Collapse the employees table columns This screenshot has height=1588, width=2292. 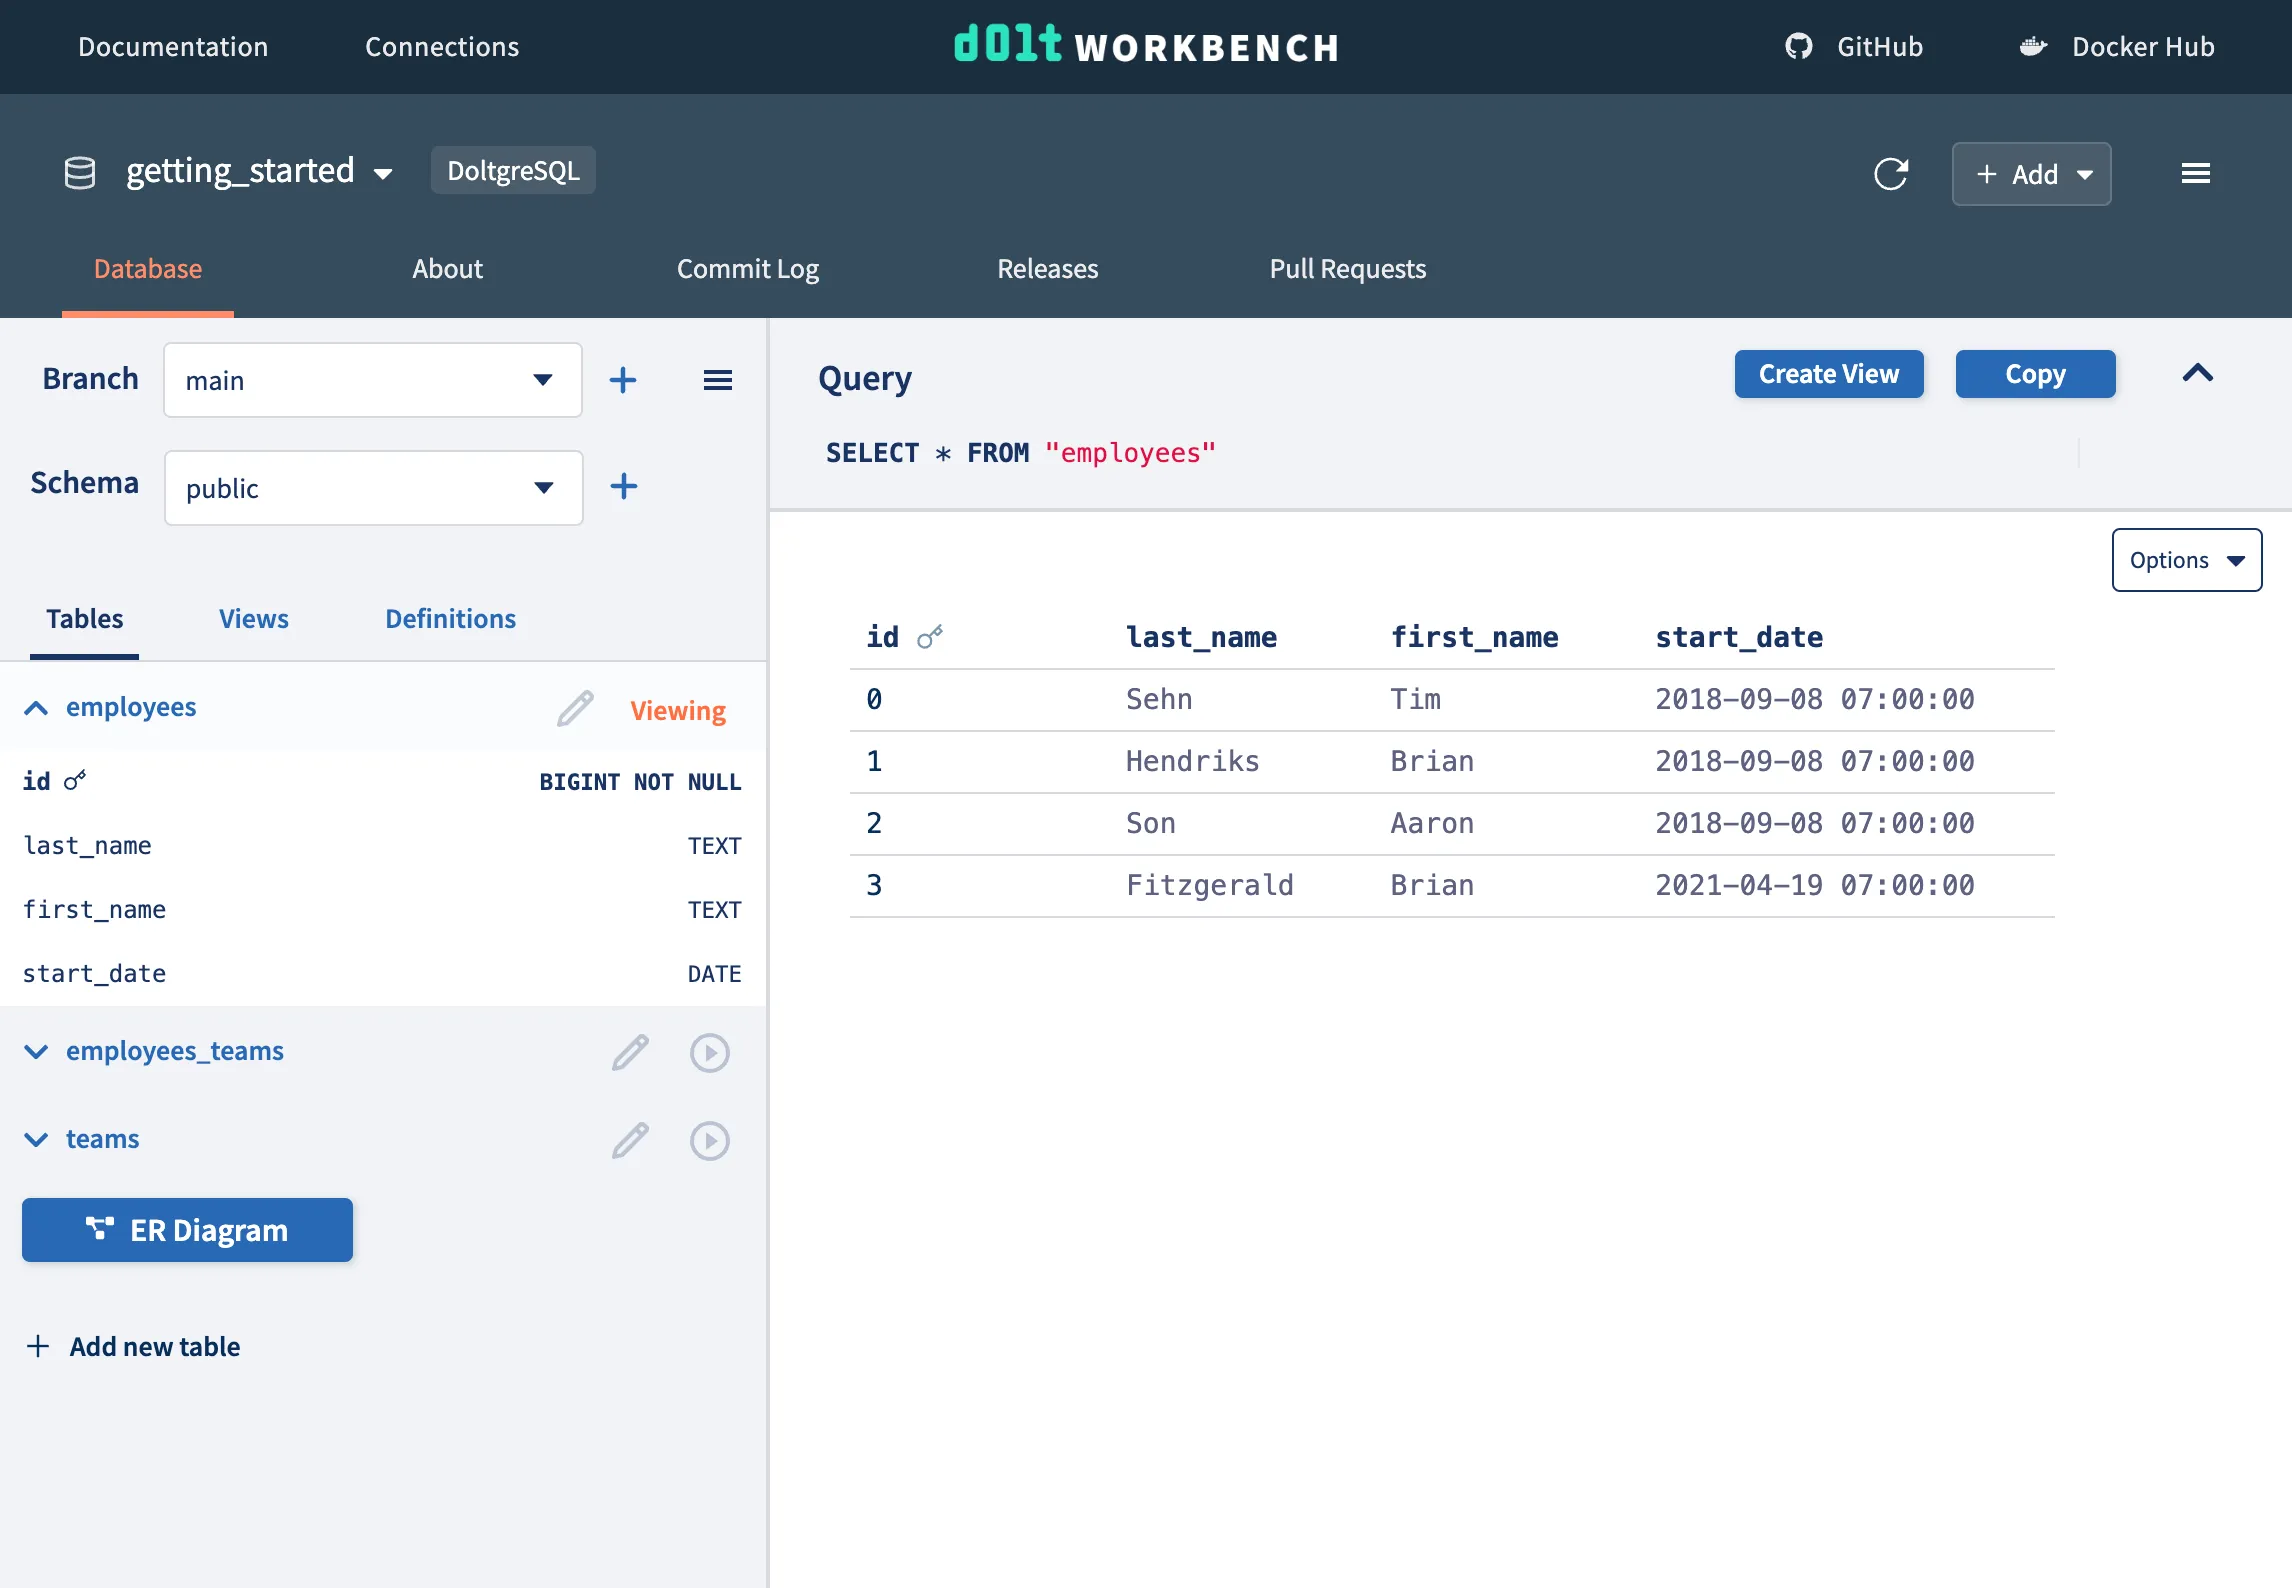click(x=36, y=708)
